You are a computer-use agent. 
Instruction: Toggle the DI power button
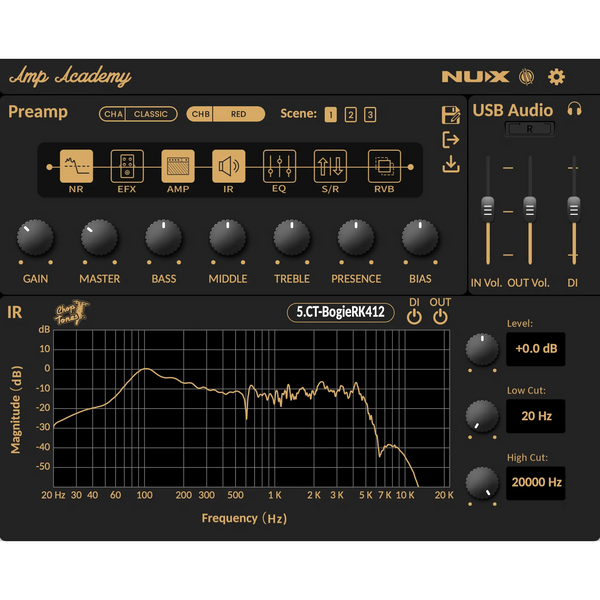[x=415, y=317]
